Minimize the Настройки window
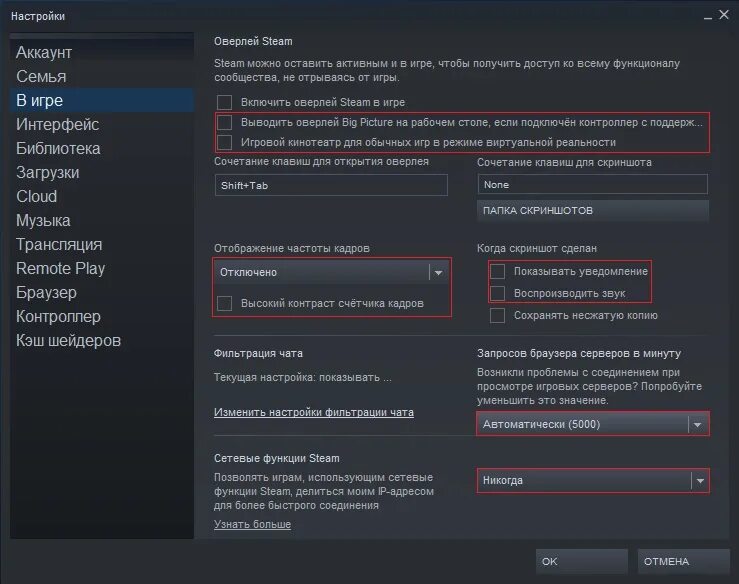Image resolution: width=739 pixels, height=584 pixels. pos(708,17)
